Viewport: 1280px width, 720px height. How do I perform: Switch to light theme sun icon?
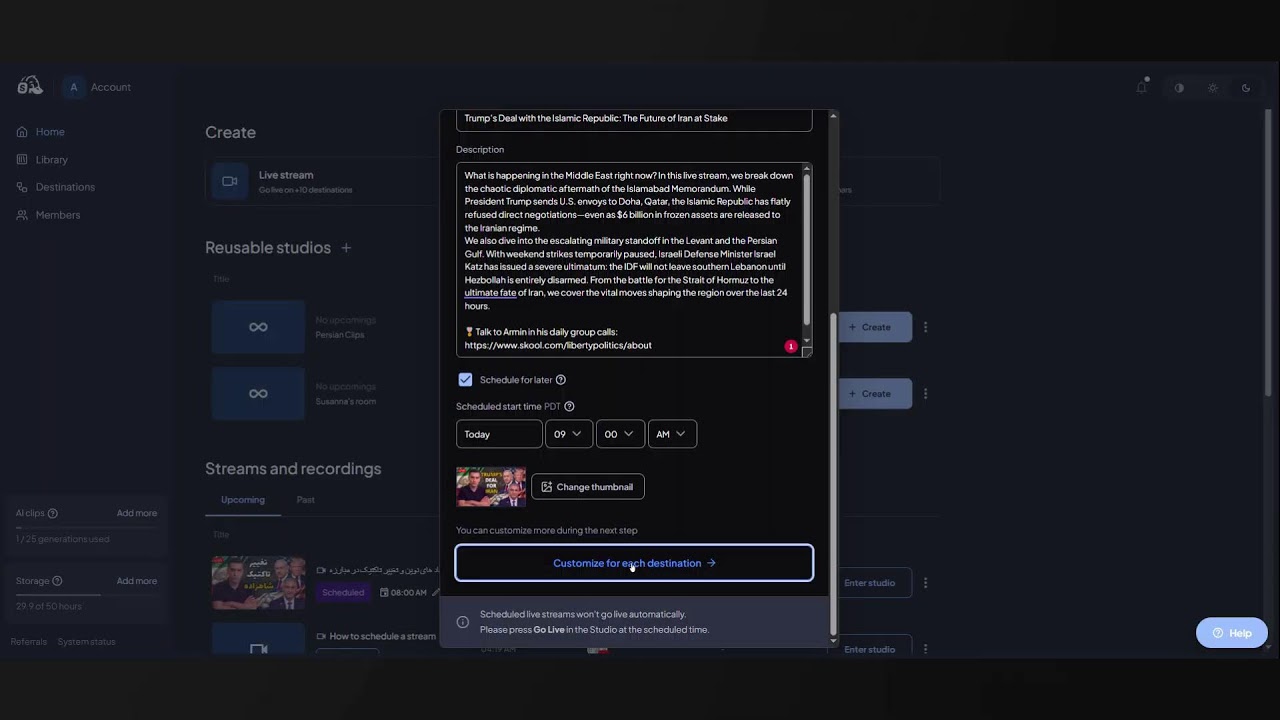click(x=1213, y=88)
